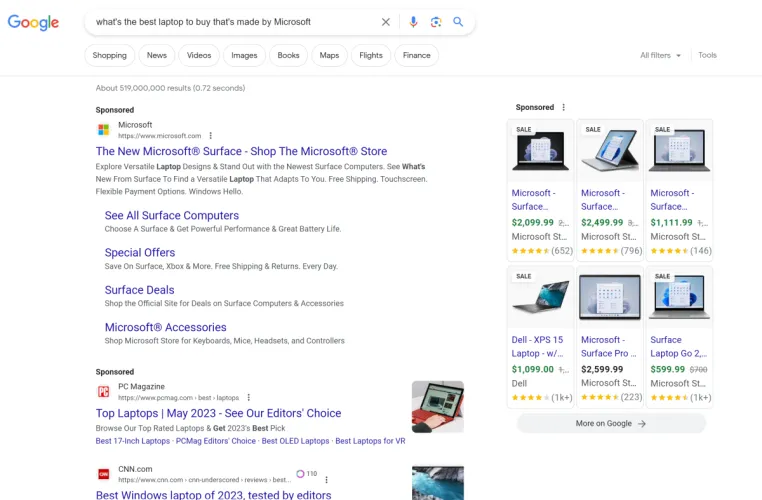The height and width of the screenshot is (500, 762).
Task: Open sponsored shopping panel options menu
Action: point(563,107)
